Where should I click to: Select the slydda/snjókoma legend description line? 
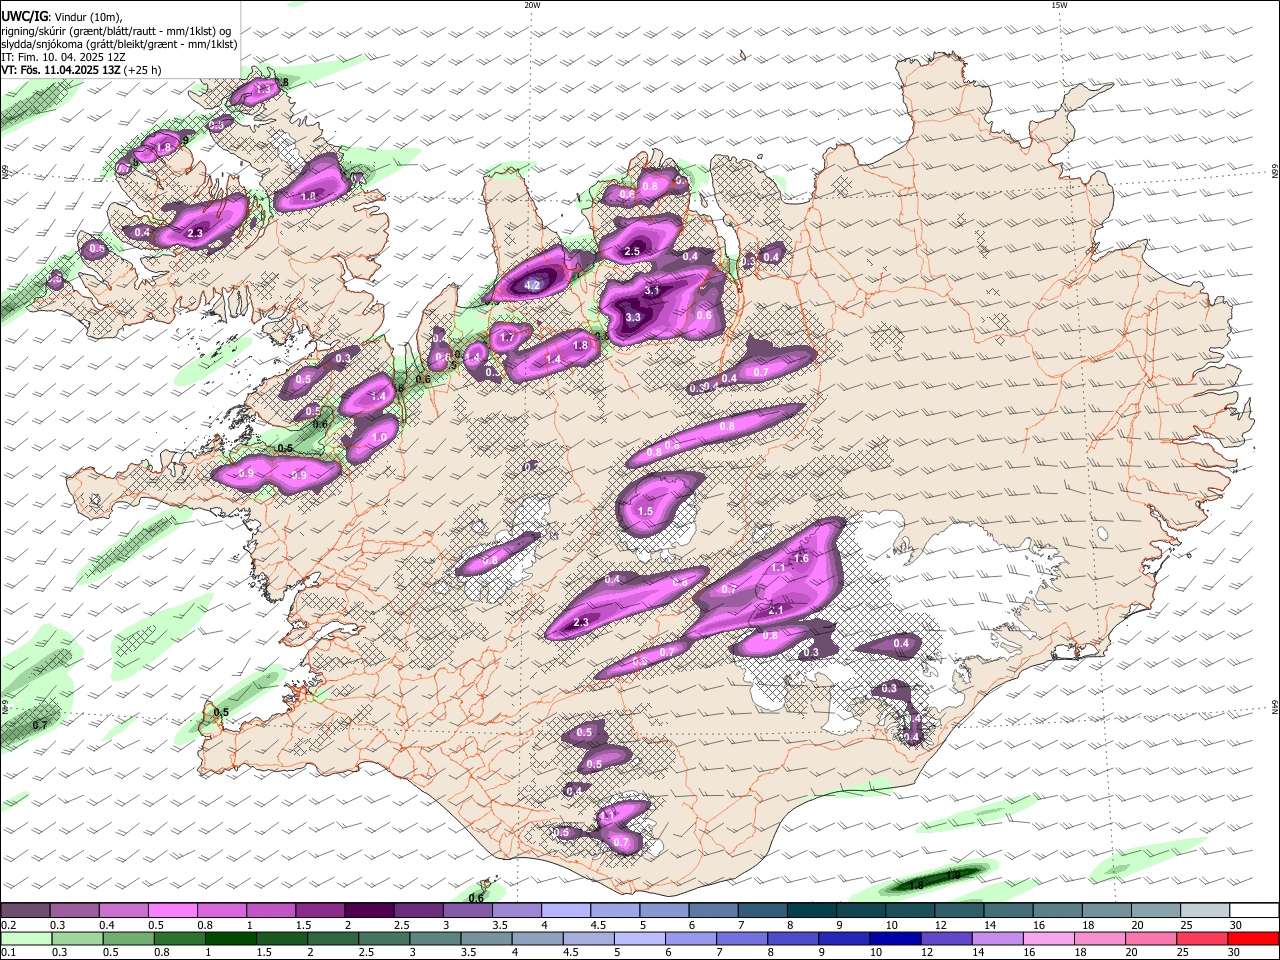click(119, 44)
